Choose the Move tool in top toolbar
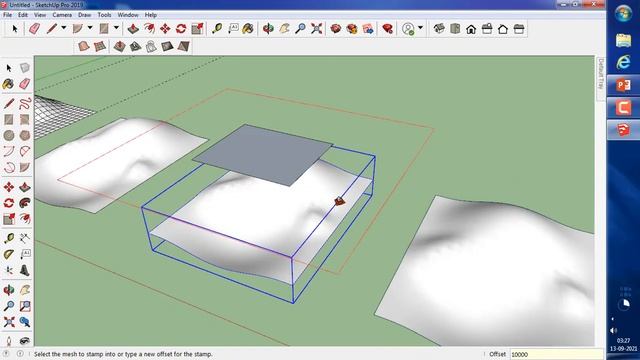Viewport: 640px width, 360px height. tap(165, 29)
